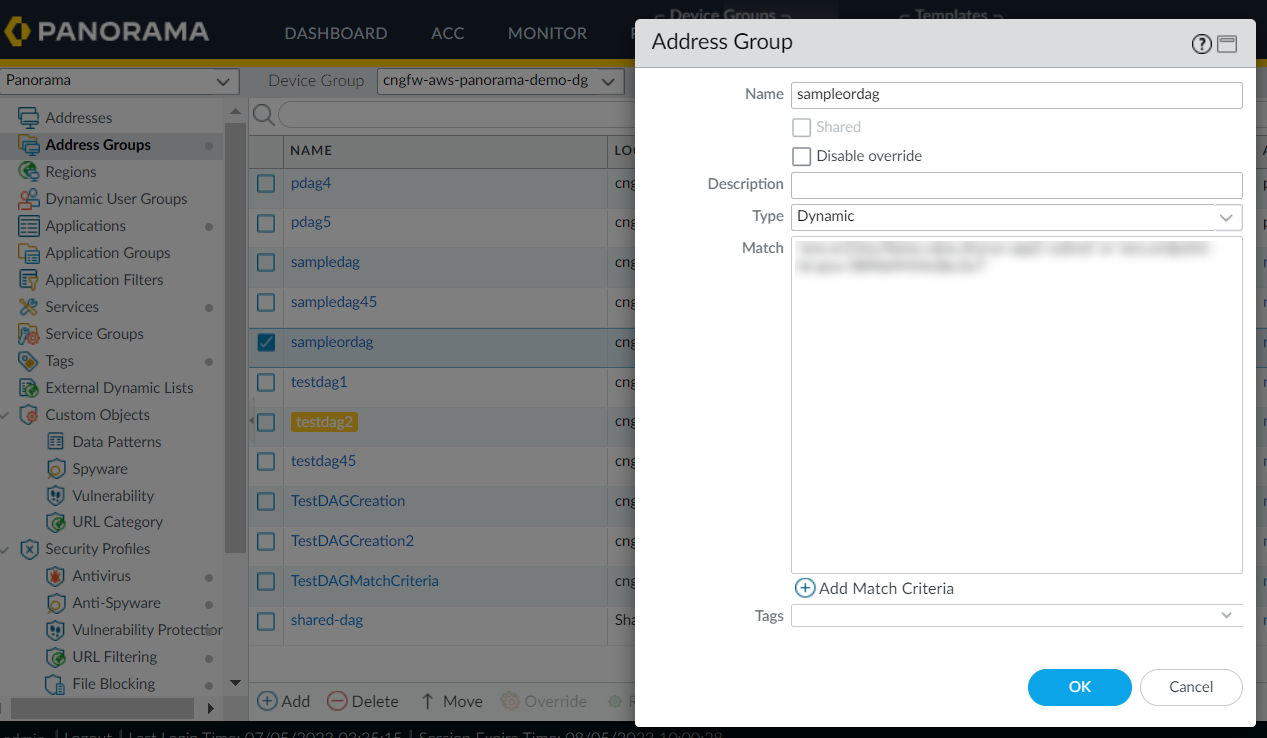The image size is (1267, 738).
Task: Click the Add Match Criteria plus icon
Action: point(804,588)
